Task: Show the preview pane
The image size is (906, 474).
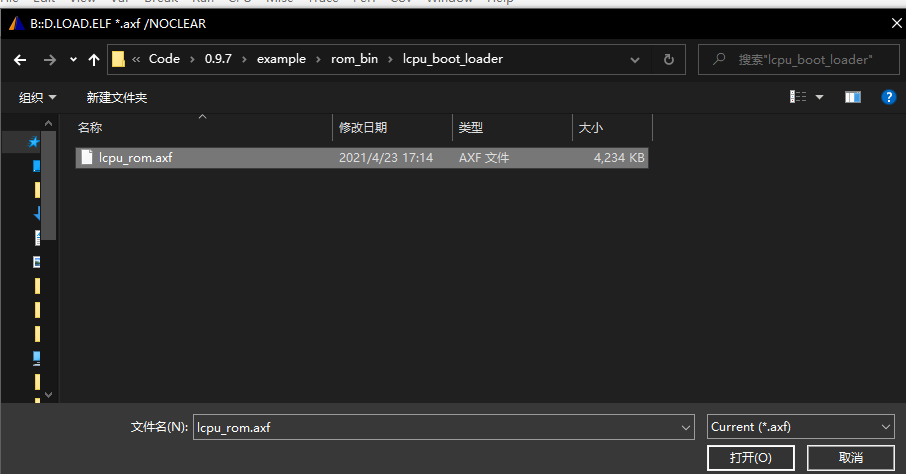Action: (852, 97)
